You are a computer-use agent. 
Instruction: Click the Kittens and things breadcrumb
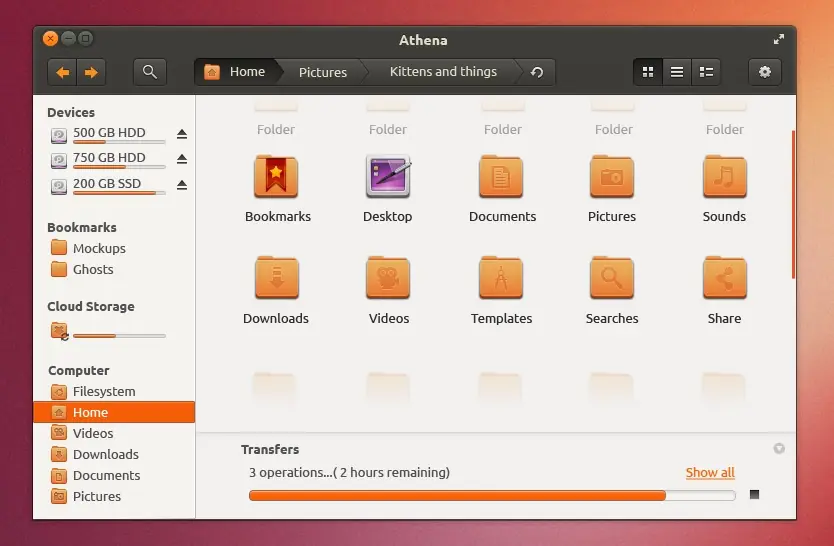443,72
